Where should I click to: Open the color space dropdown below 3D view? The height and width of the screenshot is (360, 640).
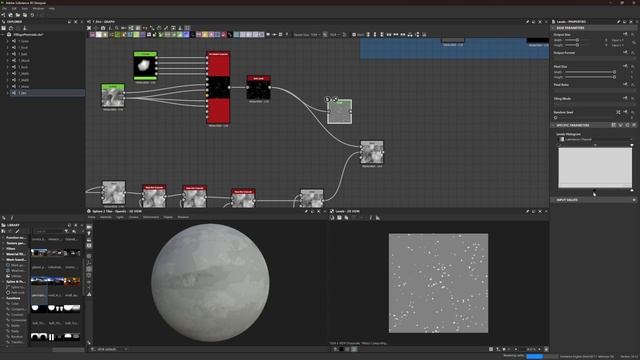(x=111, y=349)
